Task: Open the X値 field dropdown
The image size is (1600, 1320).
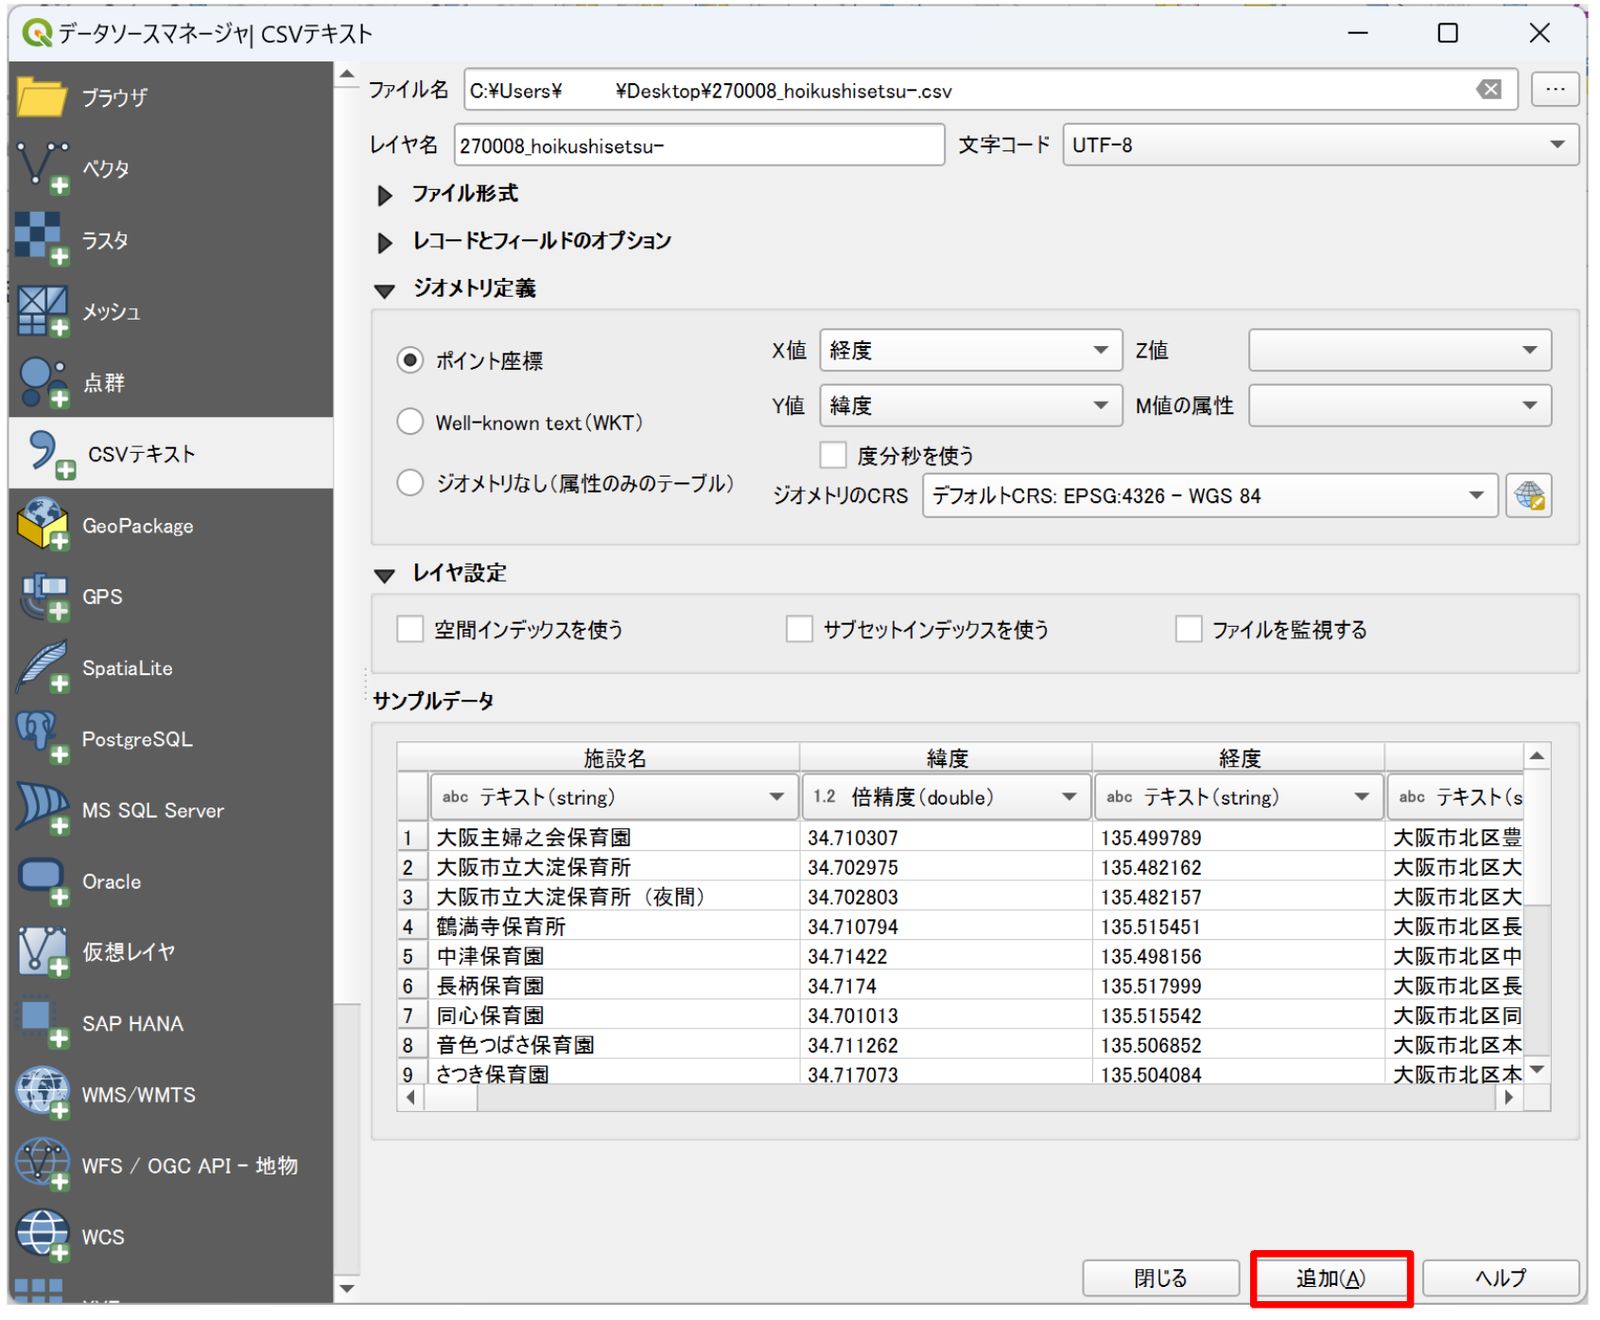Action: [970, 350]
